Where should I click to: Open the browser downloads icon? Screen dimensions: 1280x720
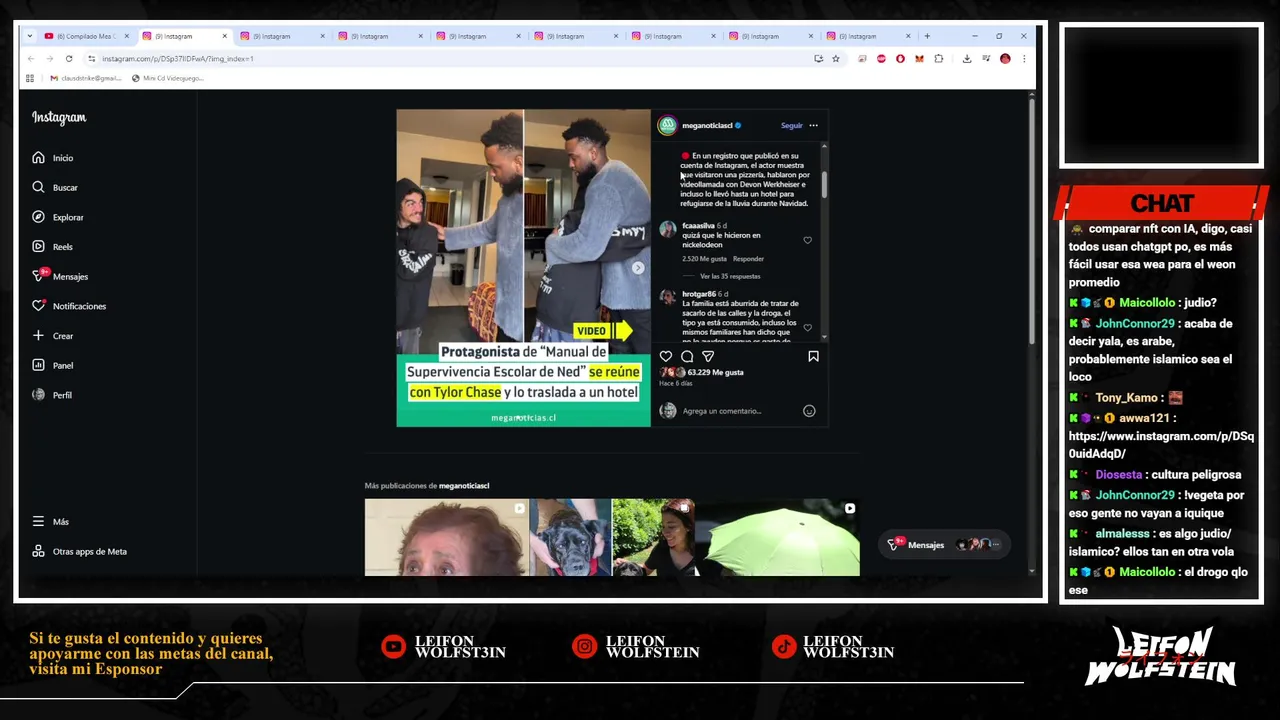(x=967, y=59)
